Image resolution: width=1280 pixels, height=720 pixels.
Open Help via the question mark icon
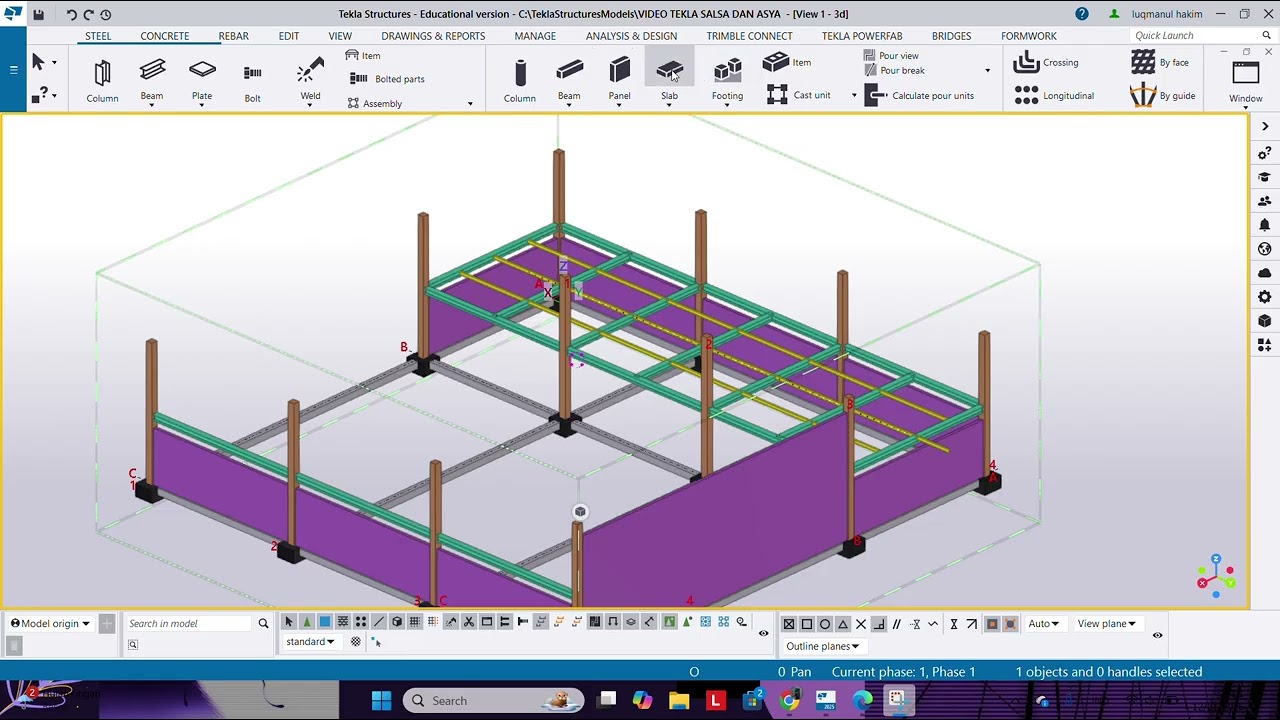[1082, 14]
